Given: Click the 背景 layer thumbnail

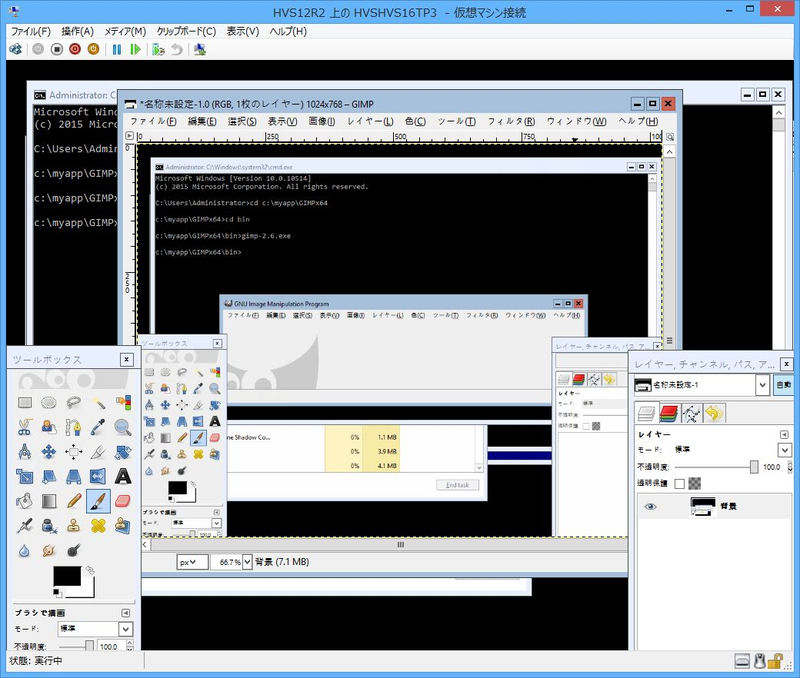Looking at the screenshot, I should pos(703,507).
